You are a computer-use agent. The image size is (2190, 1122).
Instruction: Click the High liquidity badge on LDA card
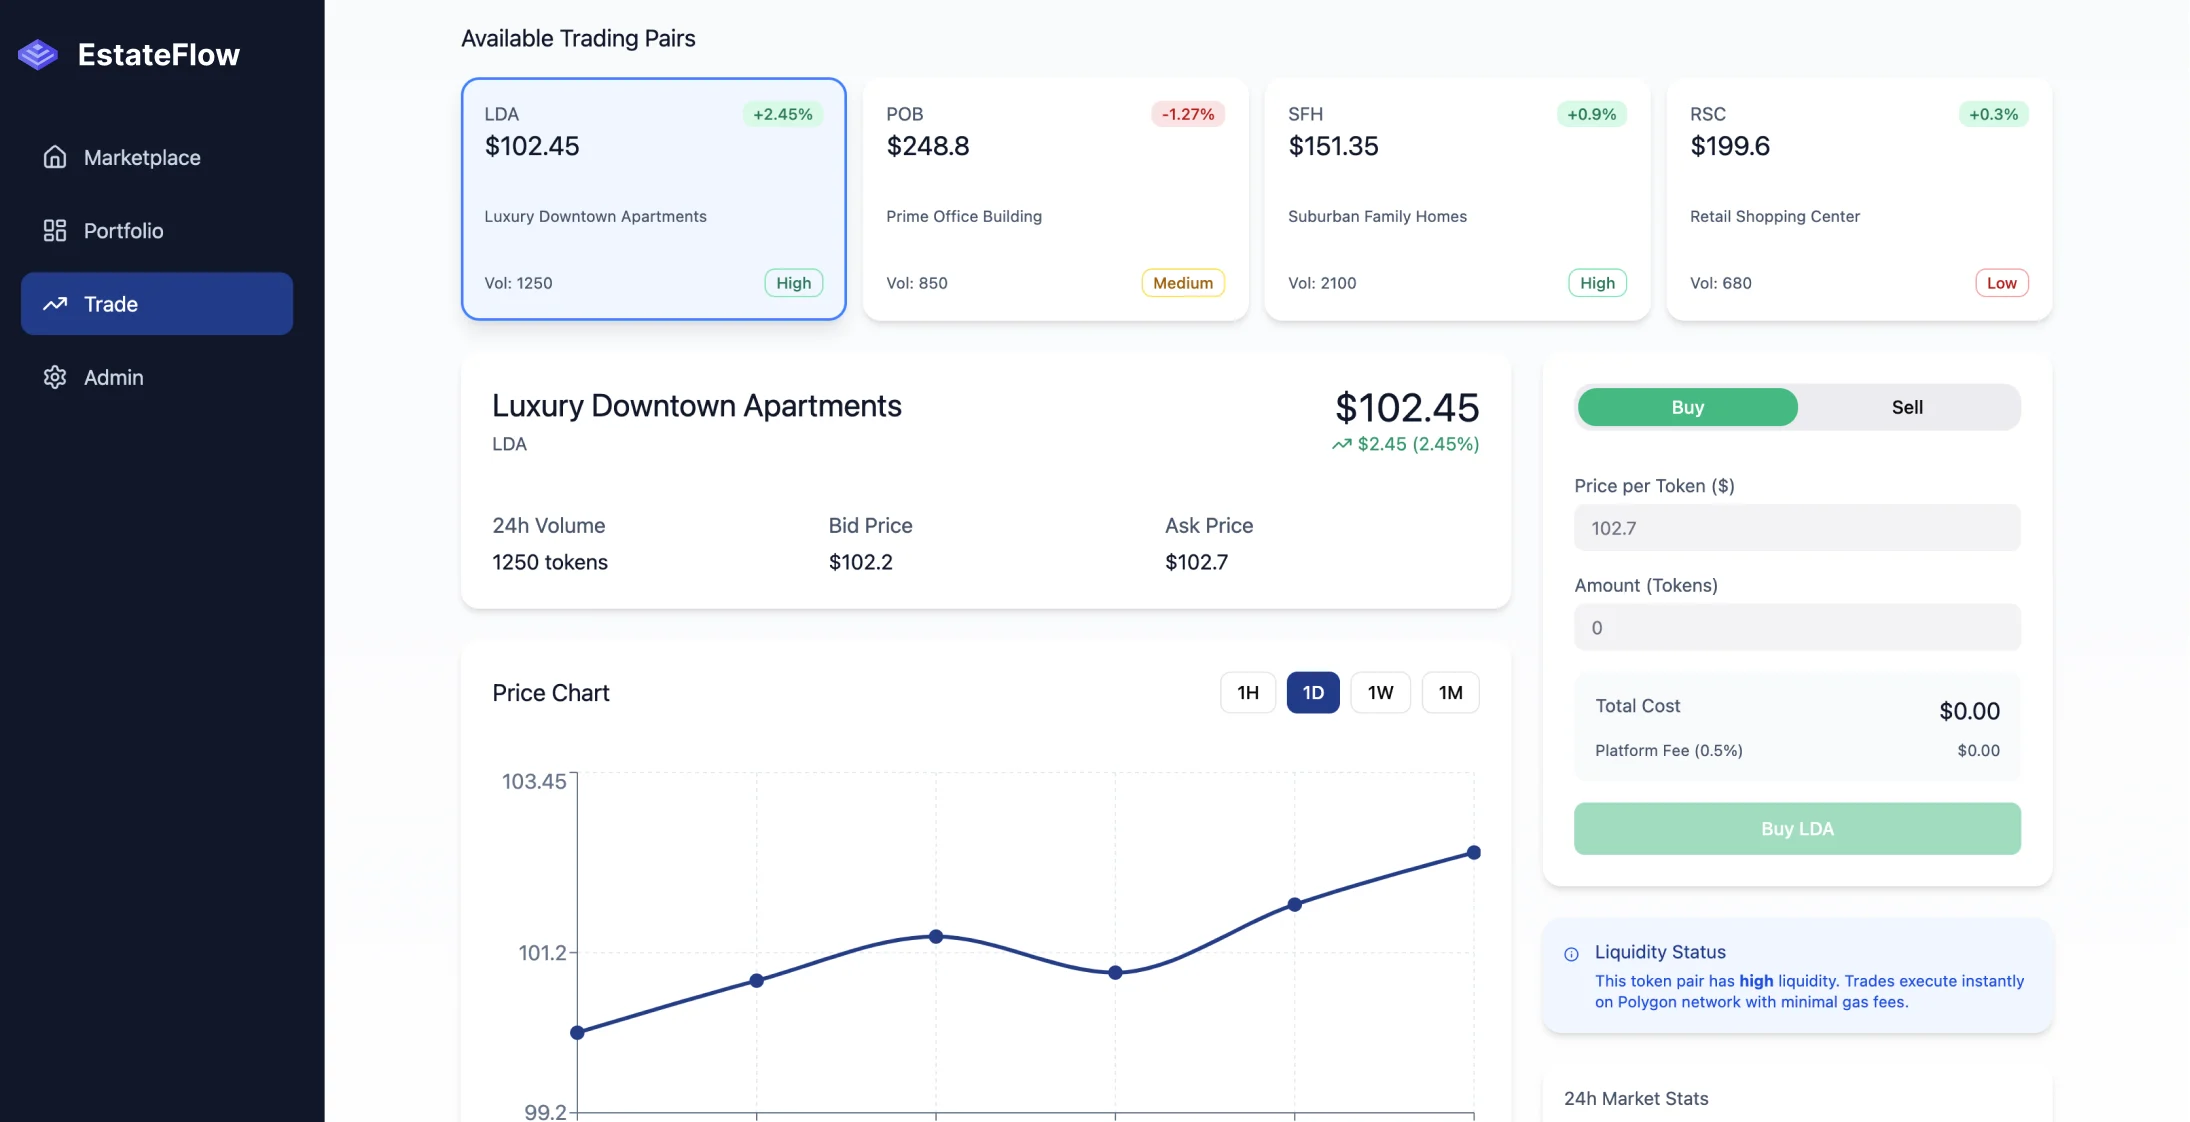pos(792,283)
